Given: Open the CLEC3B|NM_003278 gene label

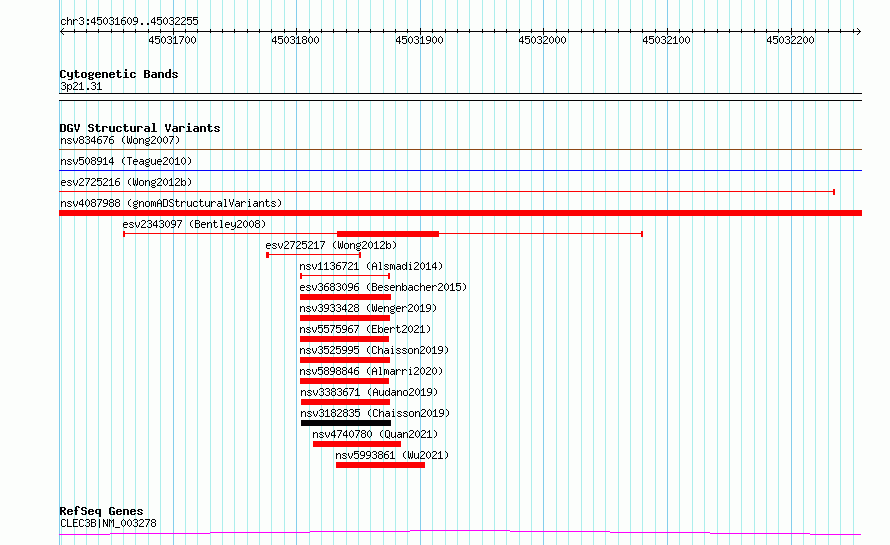Looking at the screenshot, I should [x=108, y=523].
